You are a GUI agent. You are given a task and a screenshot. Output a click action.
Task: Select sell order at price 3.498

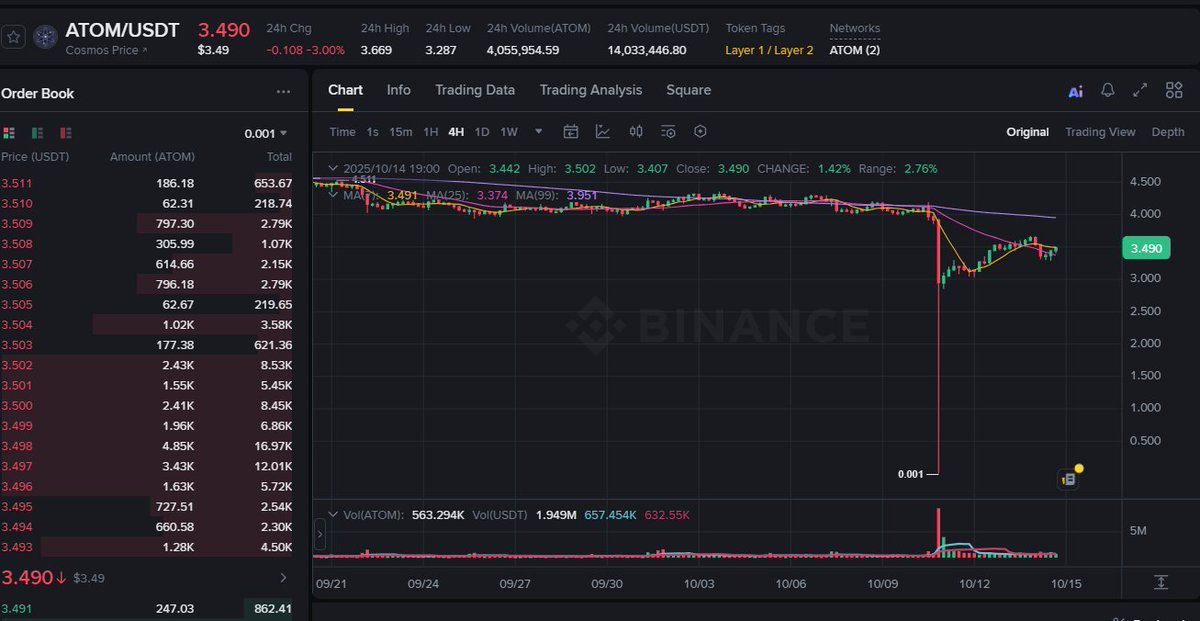point(146,446)
